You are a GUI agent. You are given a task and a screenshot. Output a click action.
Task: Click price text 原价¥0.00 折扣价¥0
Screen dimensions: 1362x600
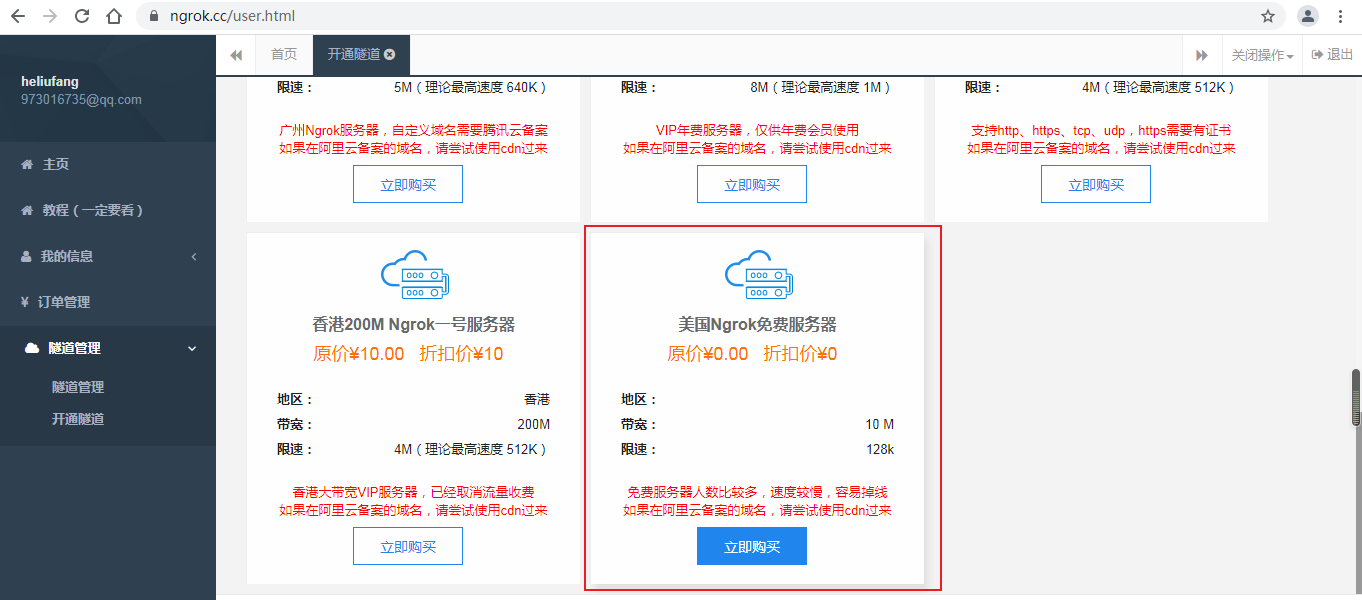(752, 354)
